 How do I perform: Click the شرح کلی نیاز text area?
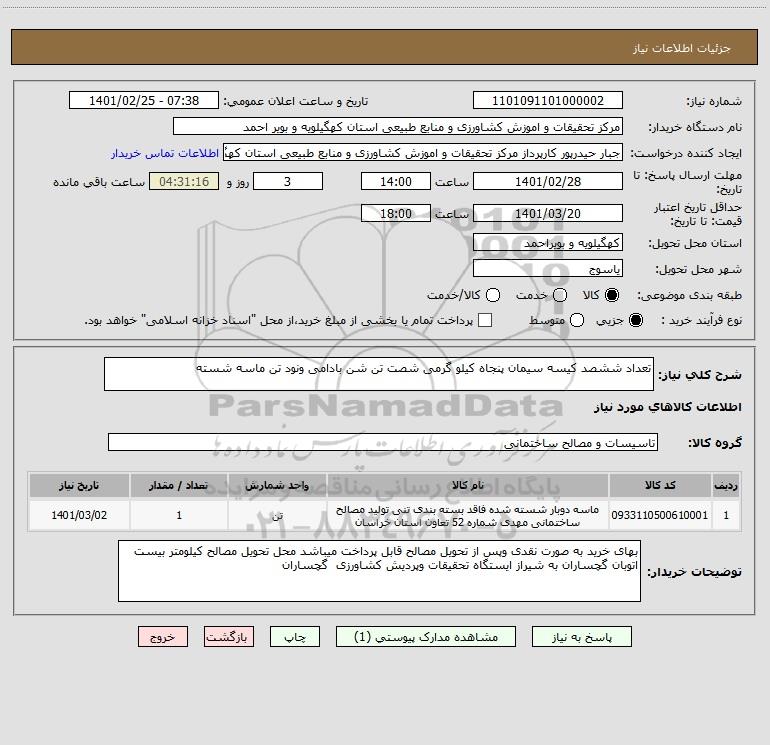click(379, 374)
